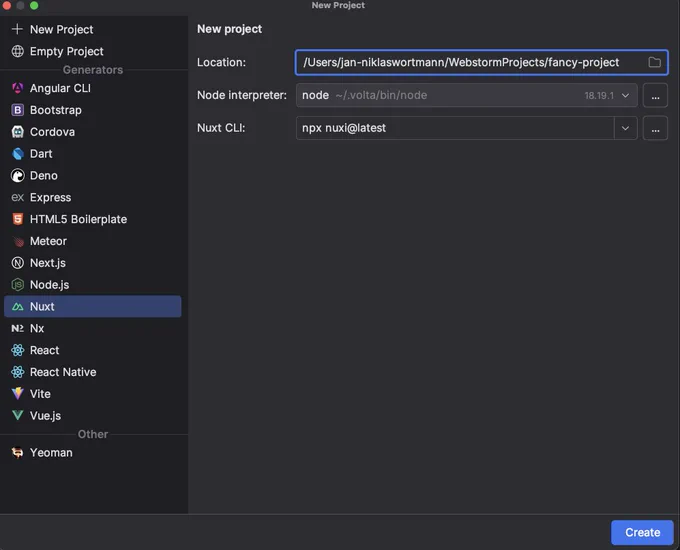Click the Angular CLI logo icon
This screenshot has height=550, width=680.
17,88
